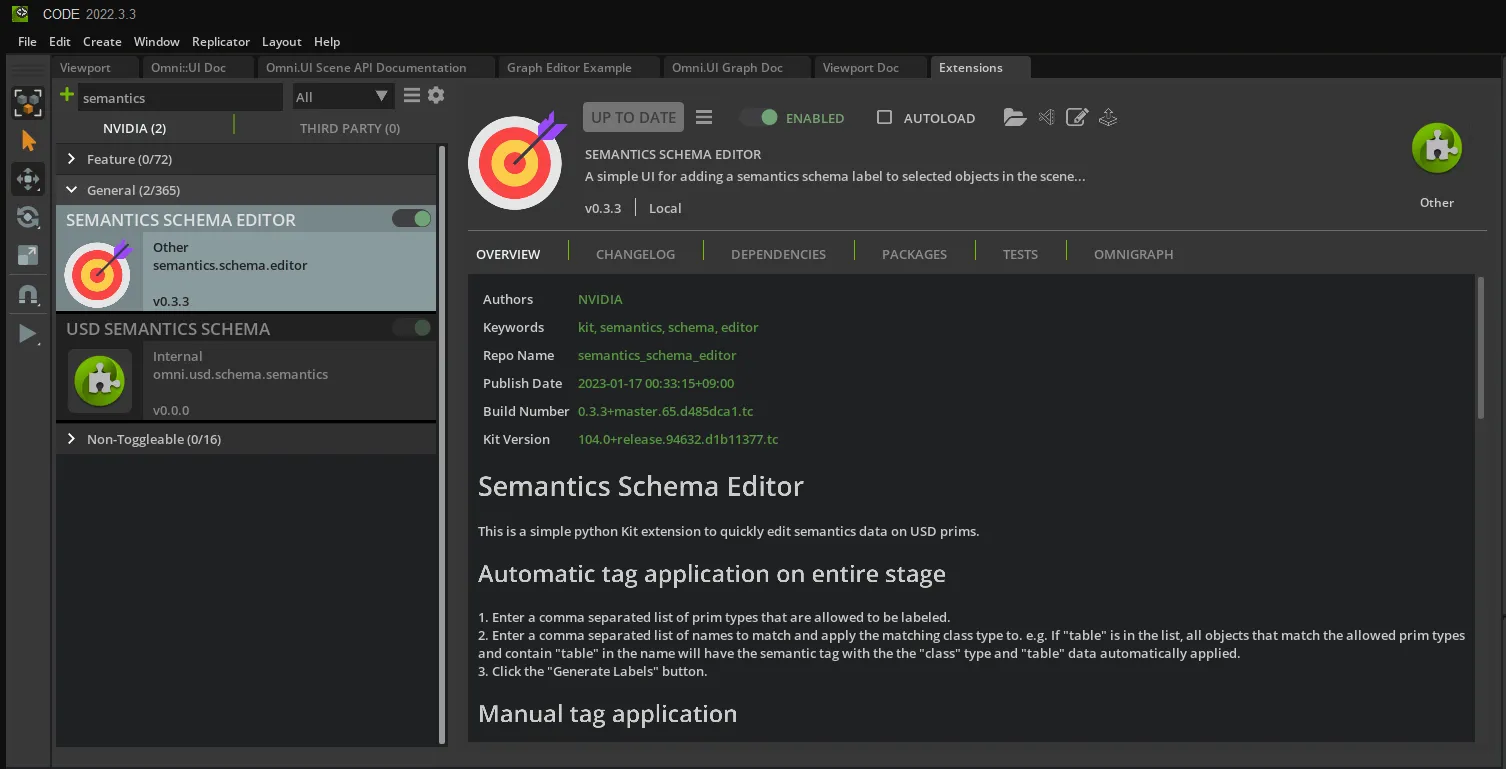
Task: Switch to the CHANGELOG tab
Action: point(635,254)
